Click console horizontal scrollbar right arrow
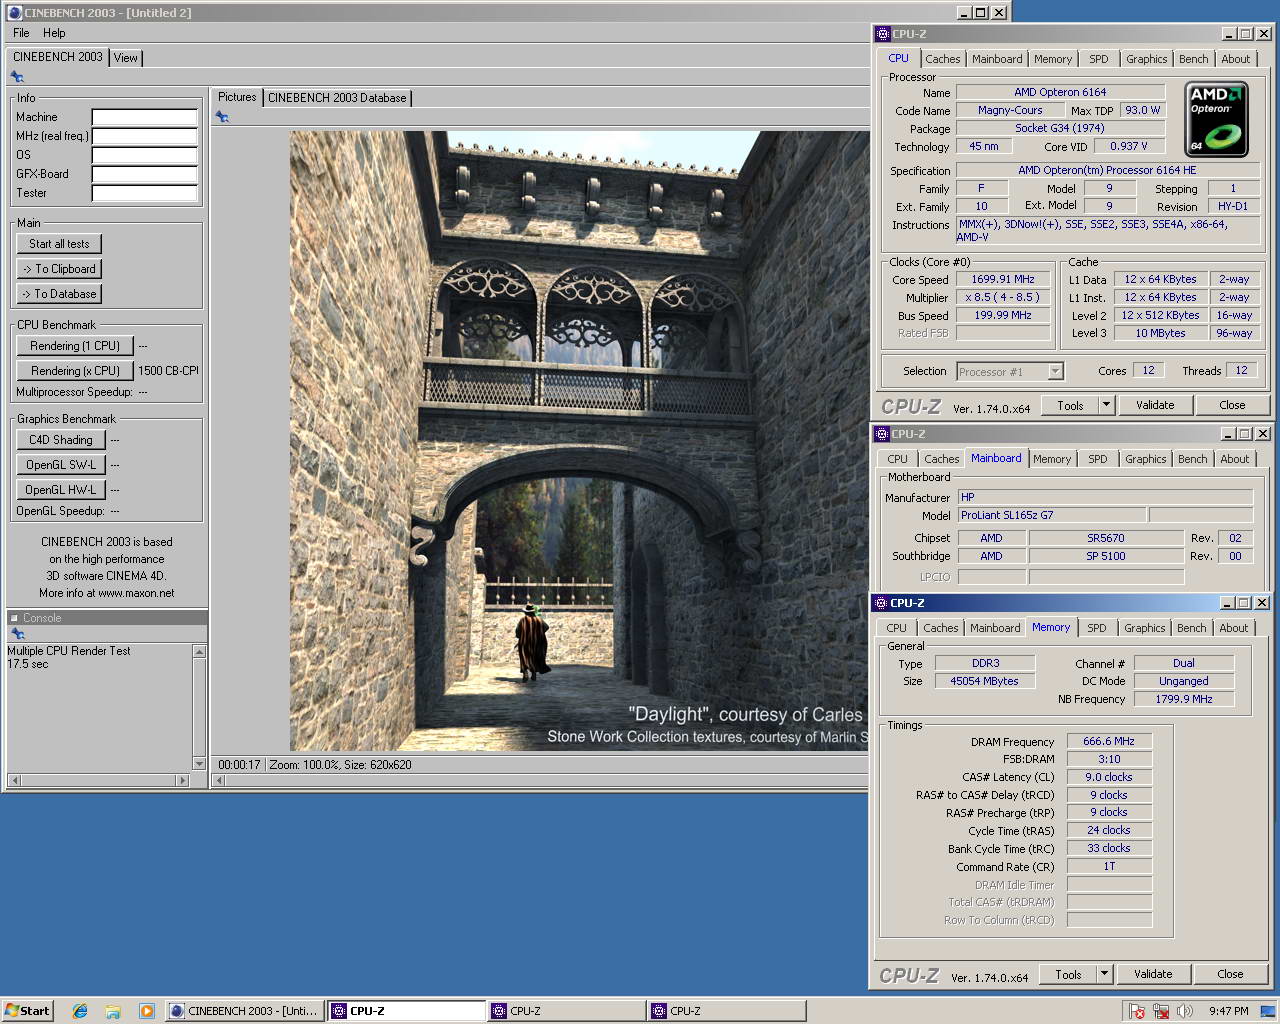 (x=181, y=780)
